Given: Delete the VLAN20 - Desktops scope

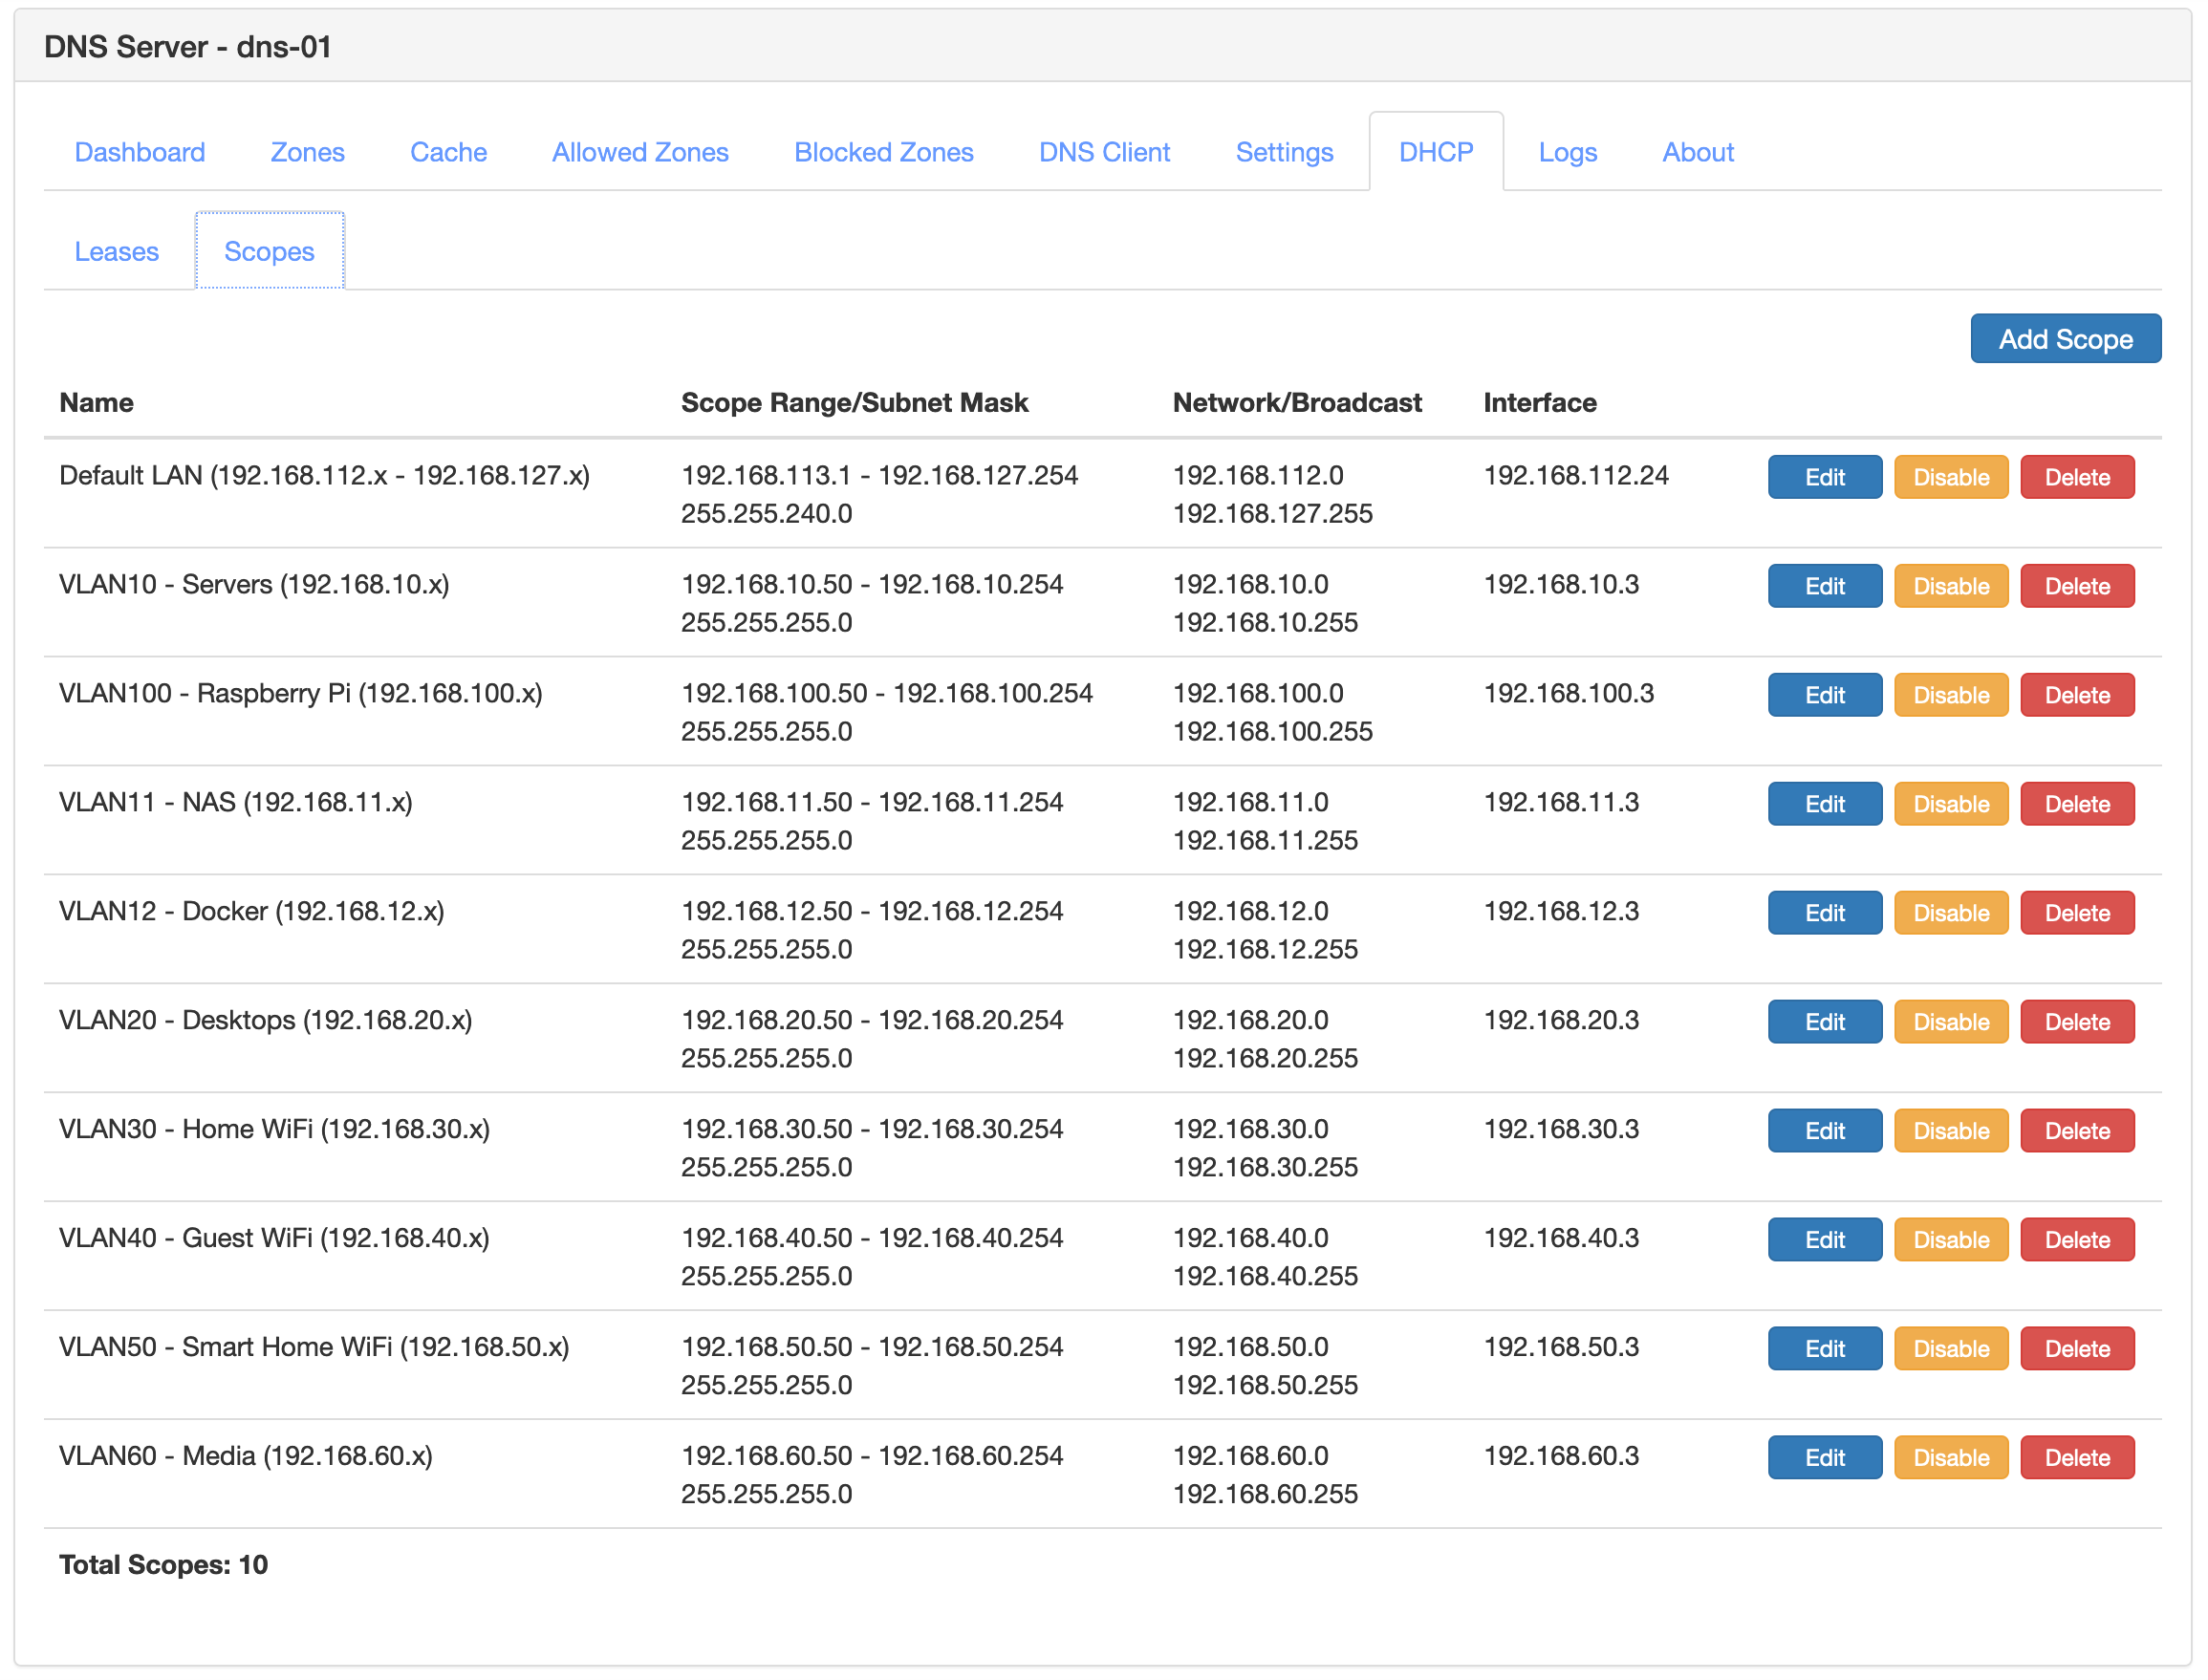Looking at the screenshot, I should click(x=2077, y=1021).
